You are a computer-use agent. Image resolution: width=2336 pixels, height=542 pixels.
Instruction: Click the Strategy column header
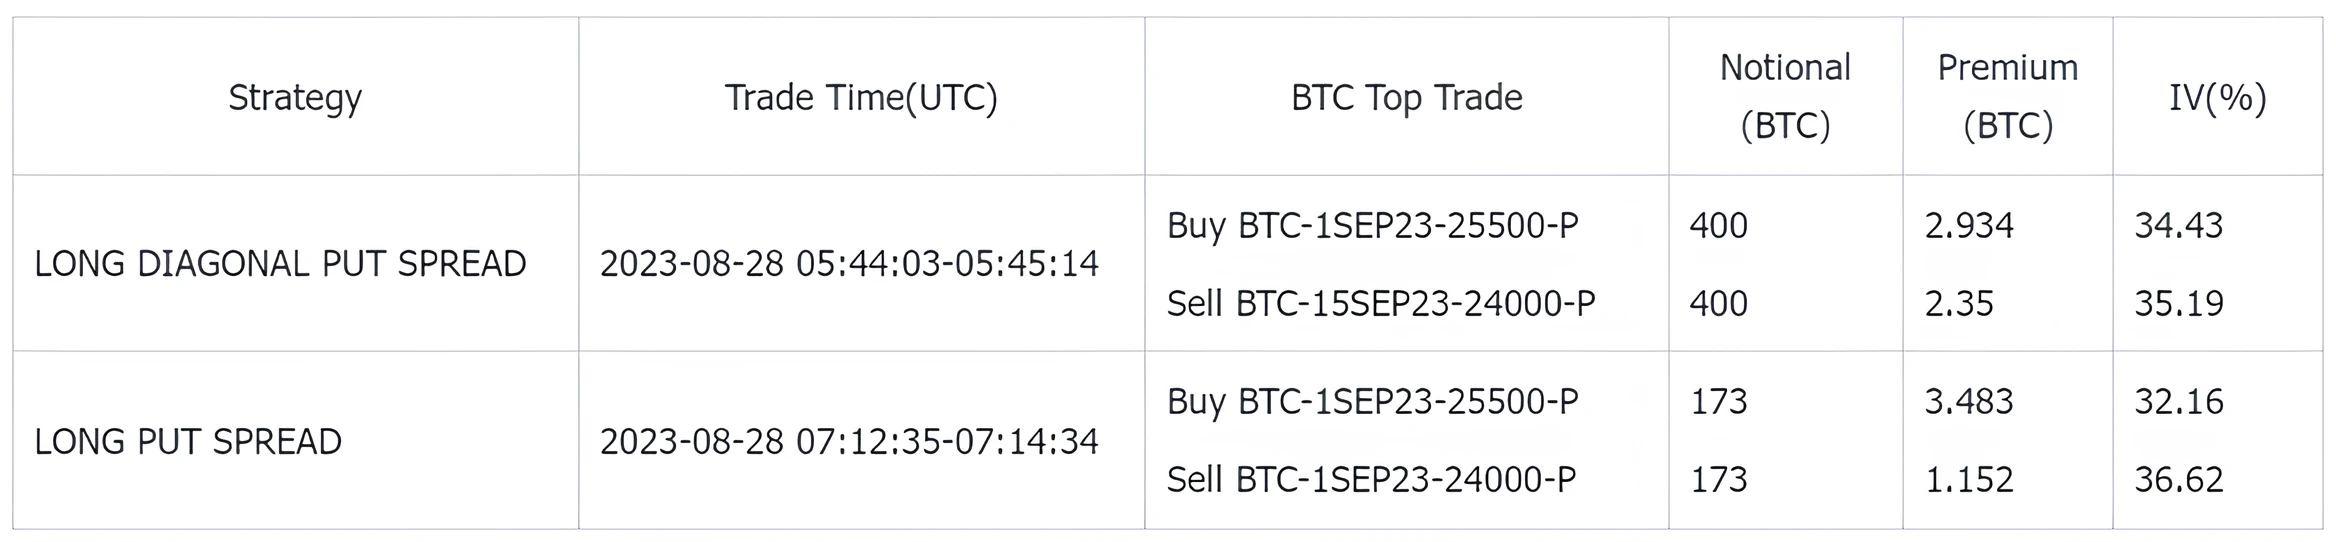(295, 97)
